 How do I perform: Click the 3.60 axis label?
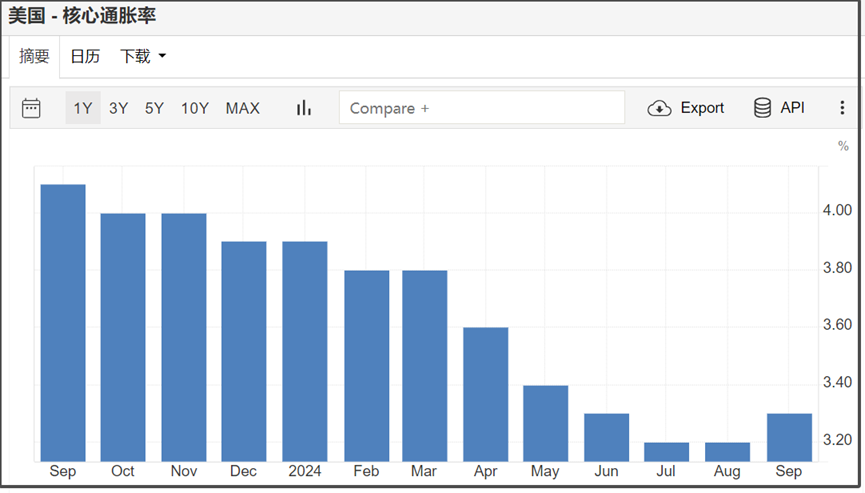coord(837,324)
